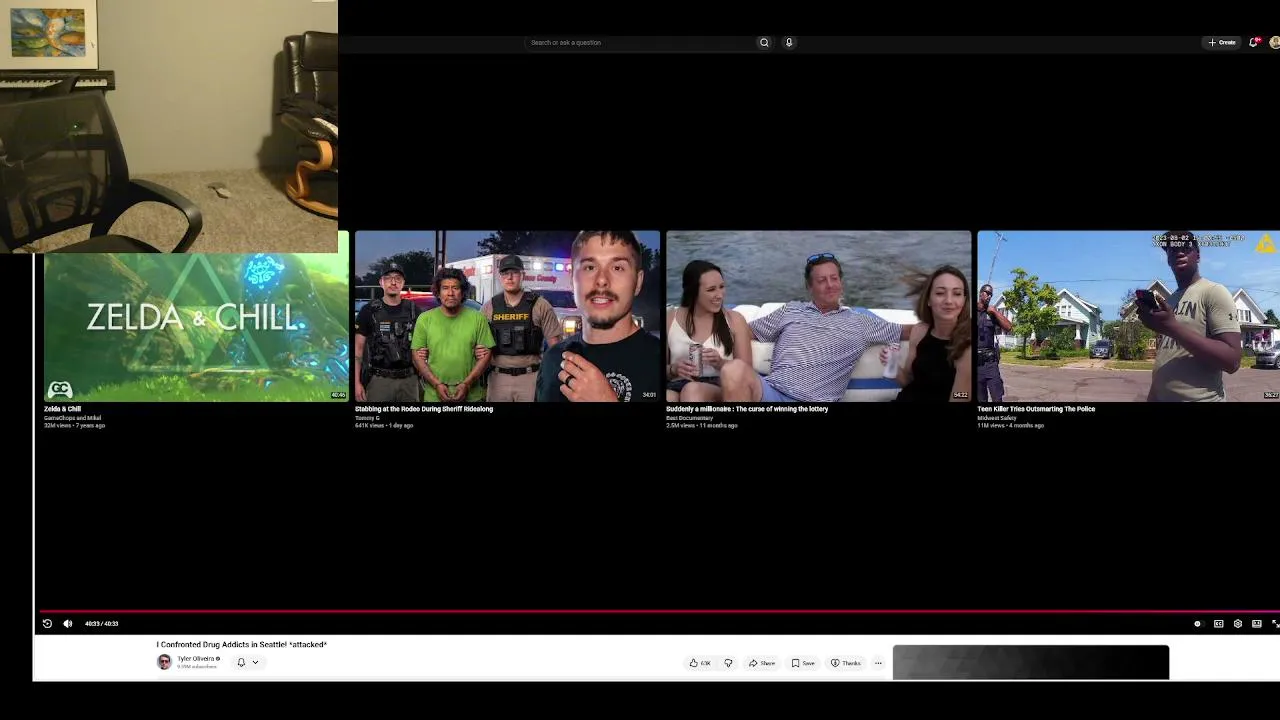Image resolution: width=1280 pixels, height=720 pixels.
Task: Open the notifications bell in the header
Action: point(1253,42)
